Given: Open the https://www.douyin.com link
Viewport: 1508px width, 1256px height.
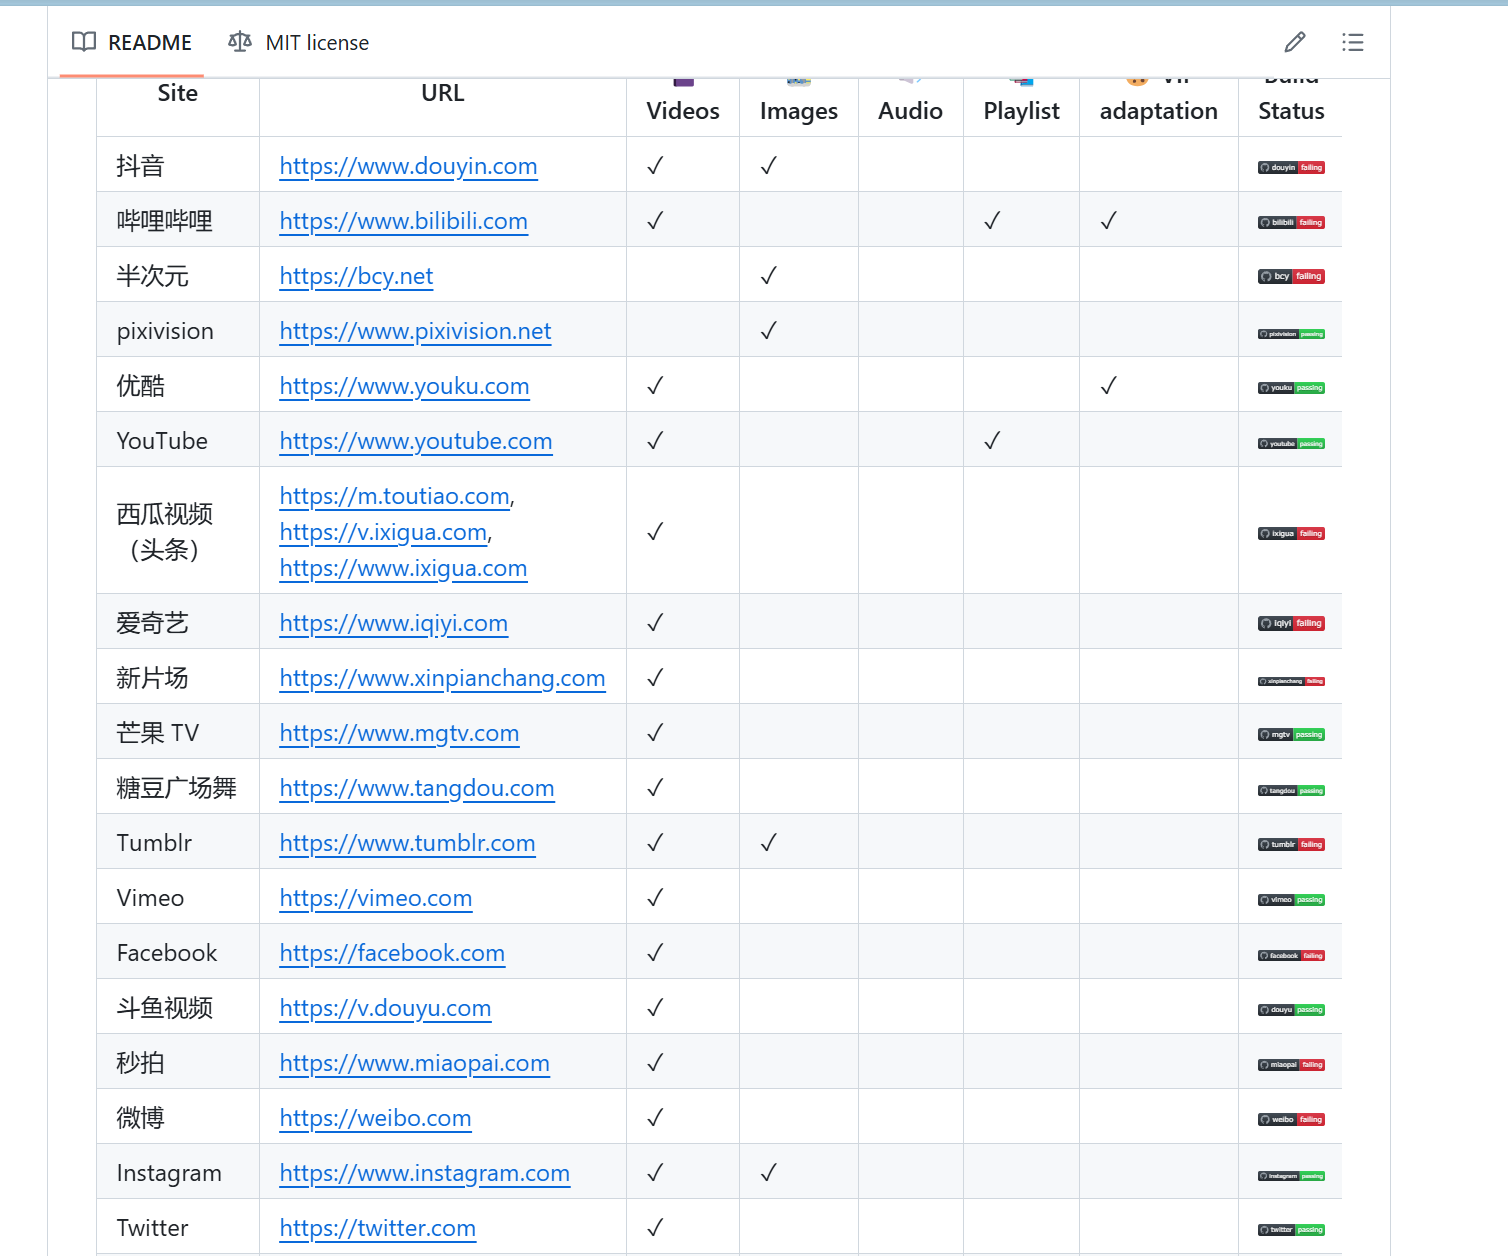Looking at the screenshot, I should click(x=408, y=166).
